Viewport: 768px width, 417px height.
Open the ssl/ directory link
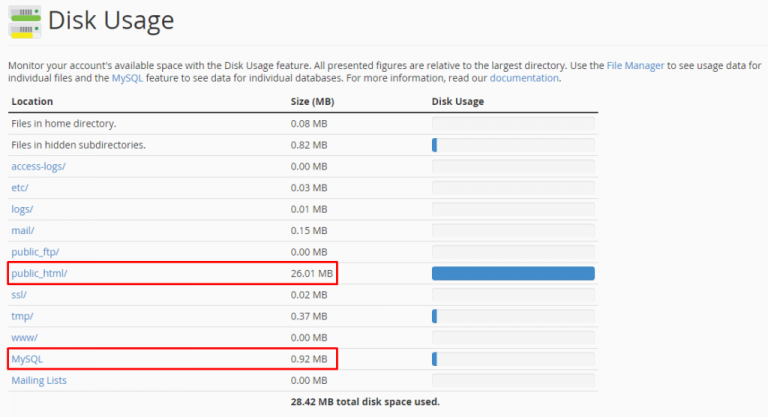point(19,294)
